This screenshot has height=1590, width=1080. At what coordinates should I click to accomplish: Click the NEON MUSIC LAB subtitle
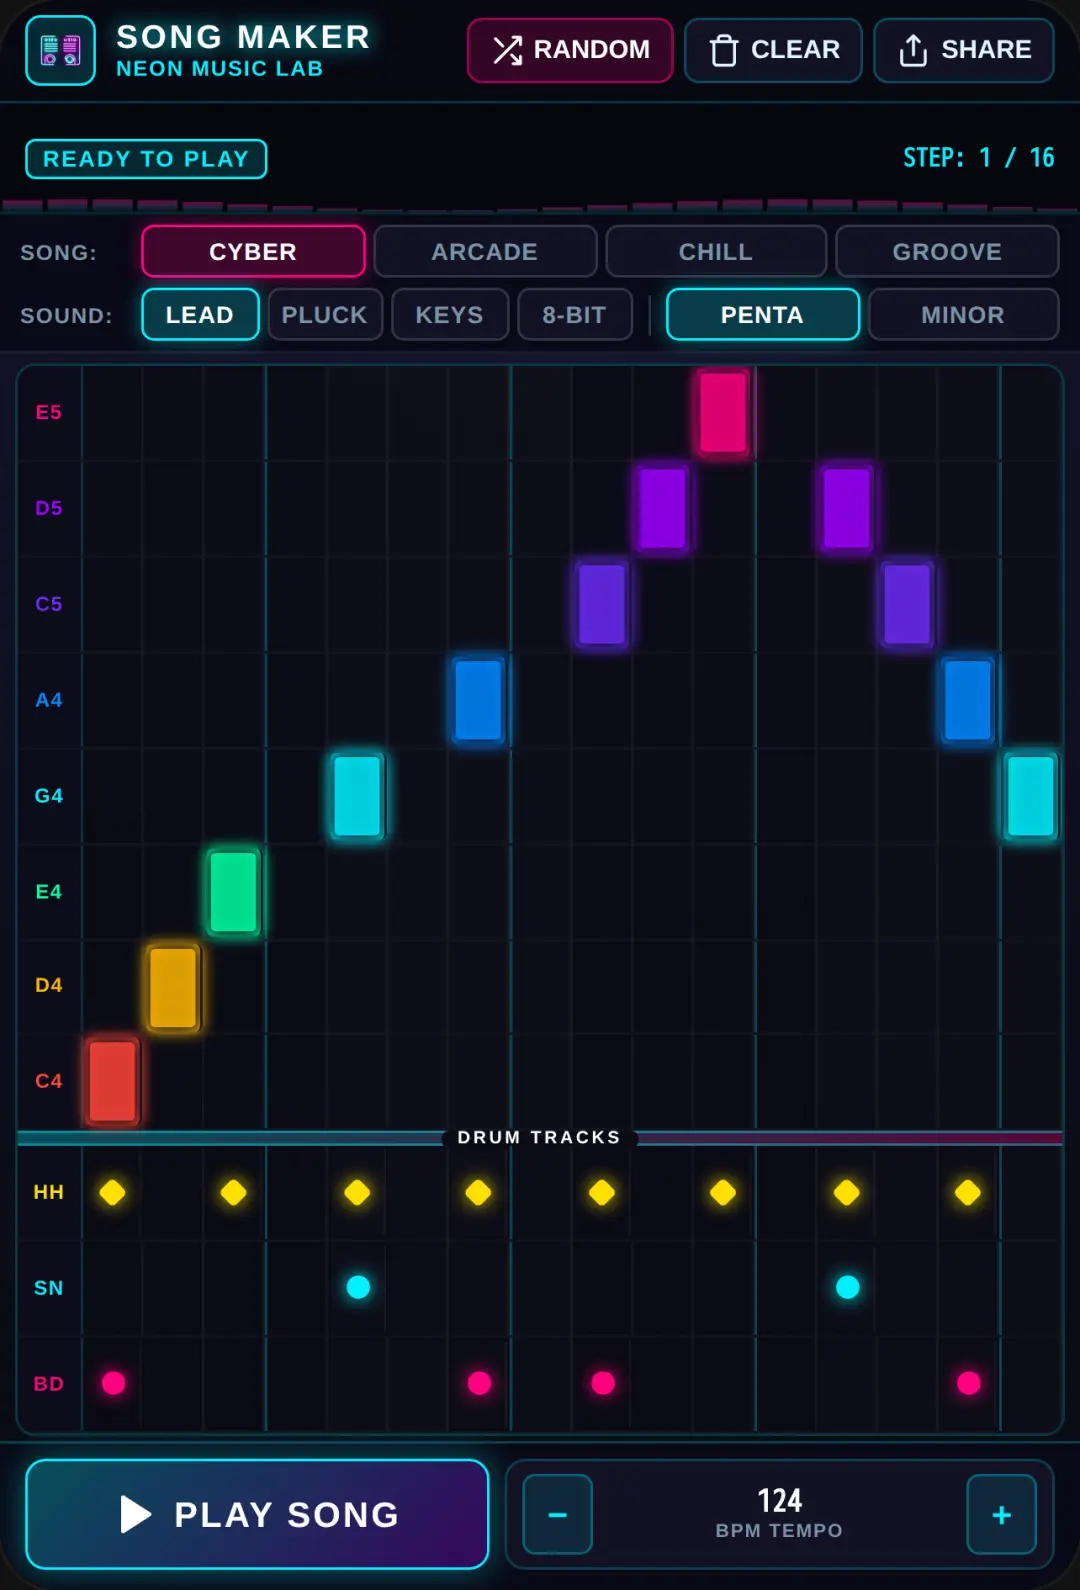[x=220, y=69]
